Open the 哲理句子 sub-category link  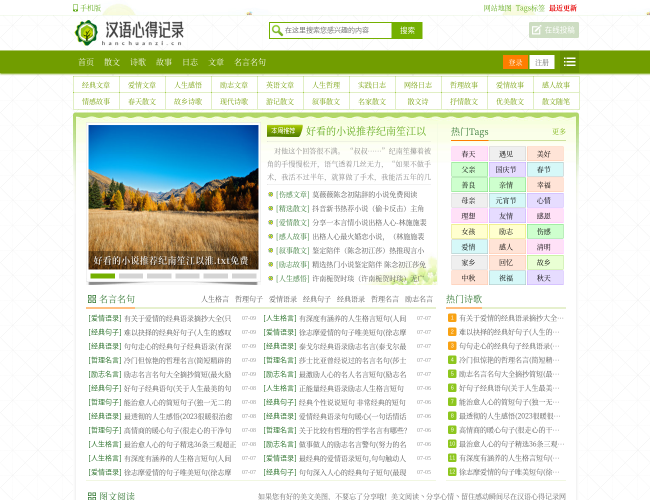(249, 299)
